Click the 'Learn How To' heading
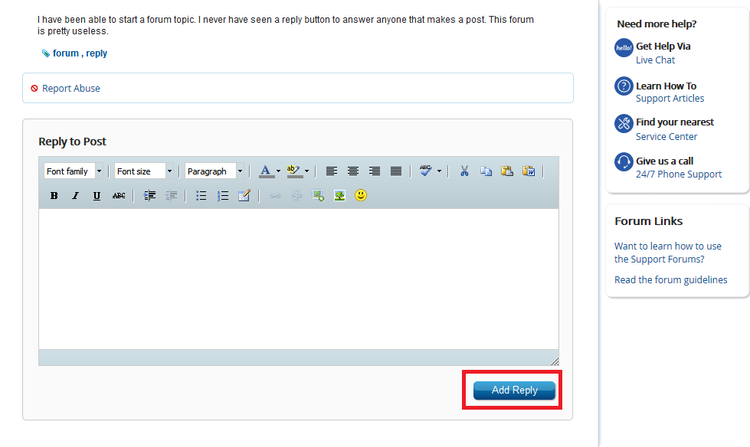Screen dimensions: 750x447 666,86
